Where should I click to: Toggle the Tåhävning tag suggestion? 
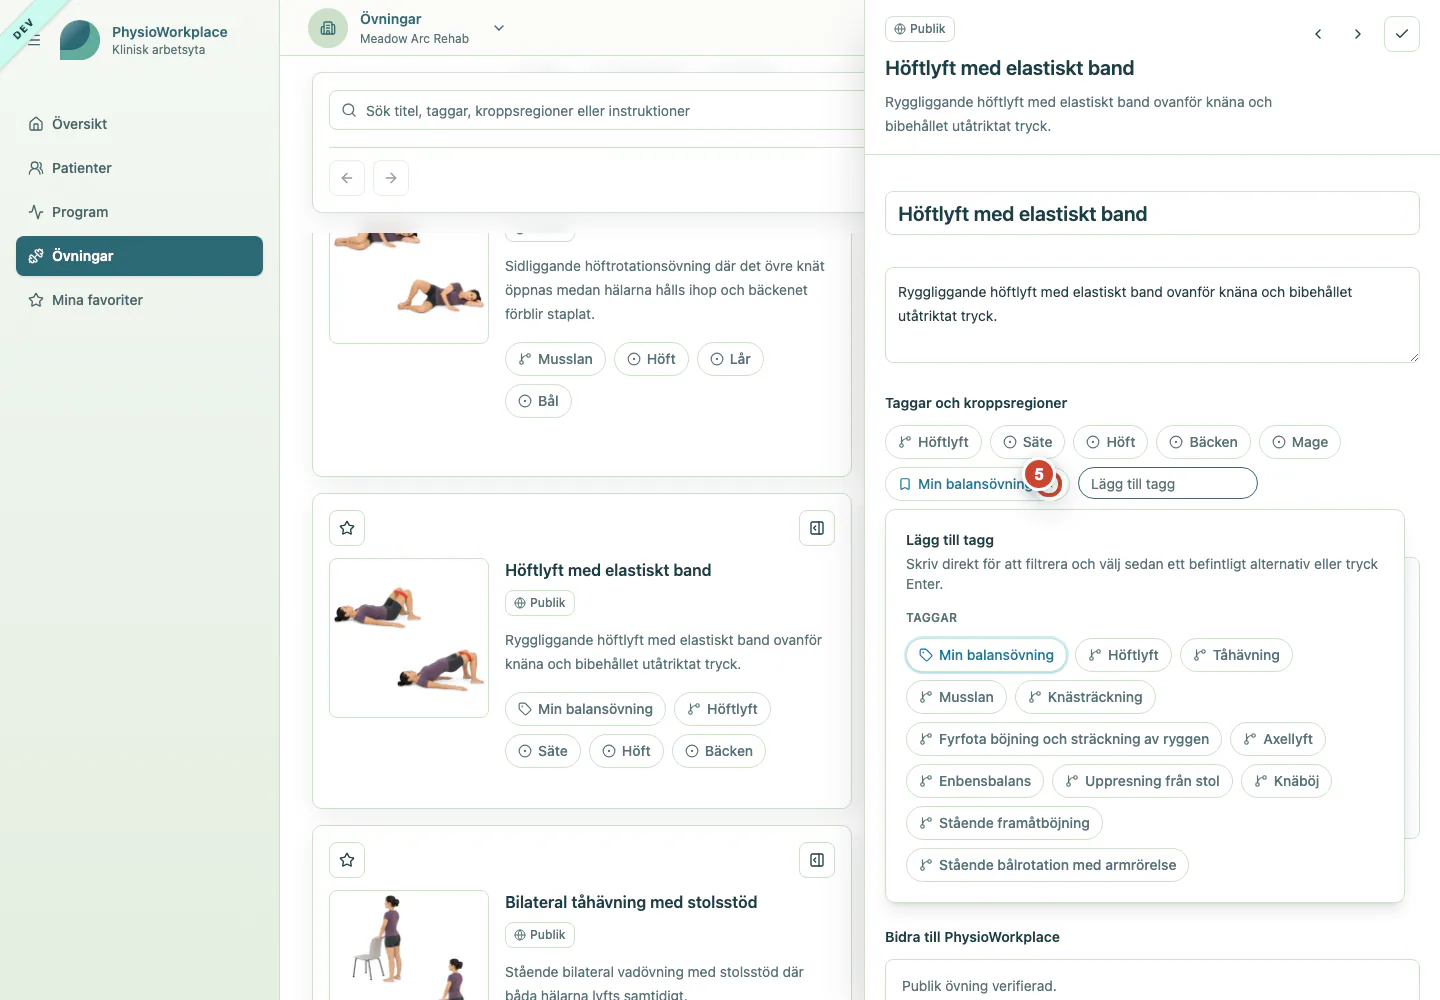click(1236, 655)
